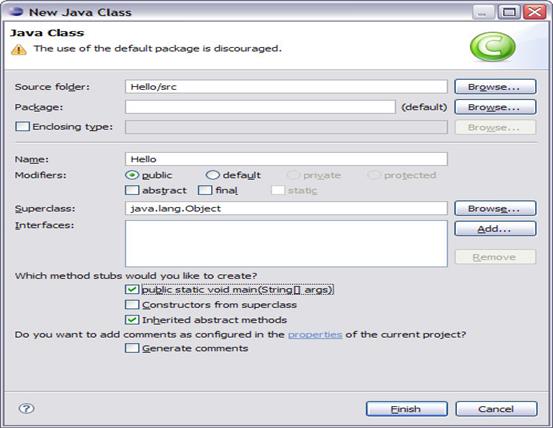Maximize the New Java Class dialog
Image resolution: width=553 pixels, height=428 pixels.
(x=509, y=12)
